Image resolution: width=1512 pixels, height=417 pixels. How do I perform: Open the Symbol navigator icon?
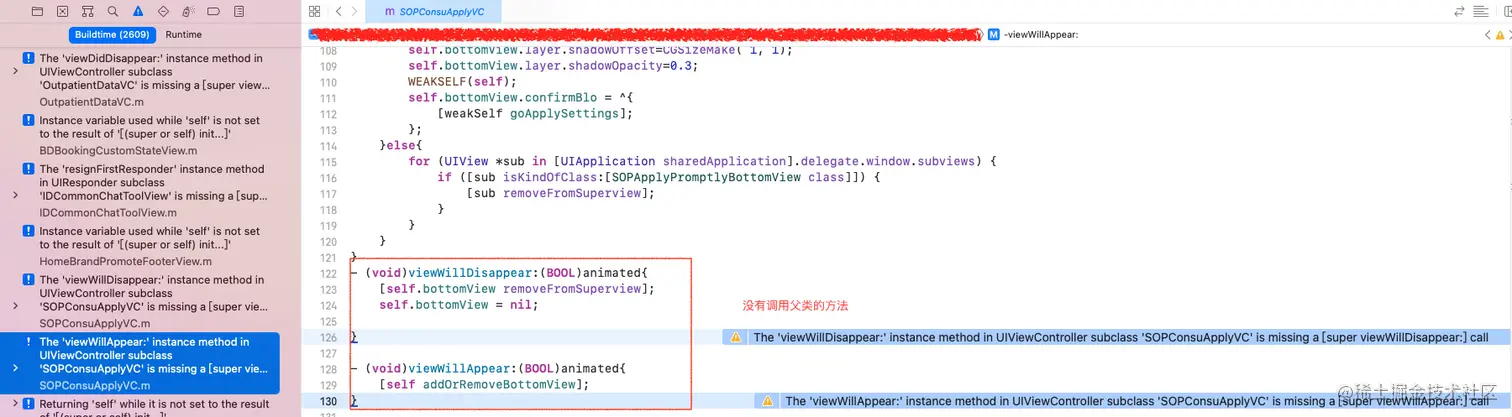(88, 11)
